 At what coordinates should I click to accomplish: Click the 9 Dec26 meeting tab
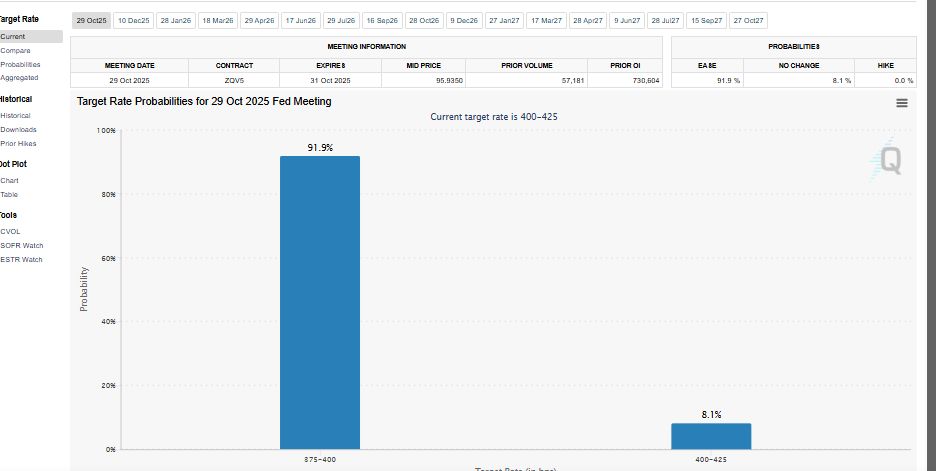(464, 21)
